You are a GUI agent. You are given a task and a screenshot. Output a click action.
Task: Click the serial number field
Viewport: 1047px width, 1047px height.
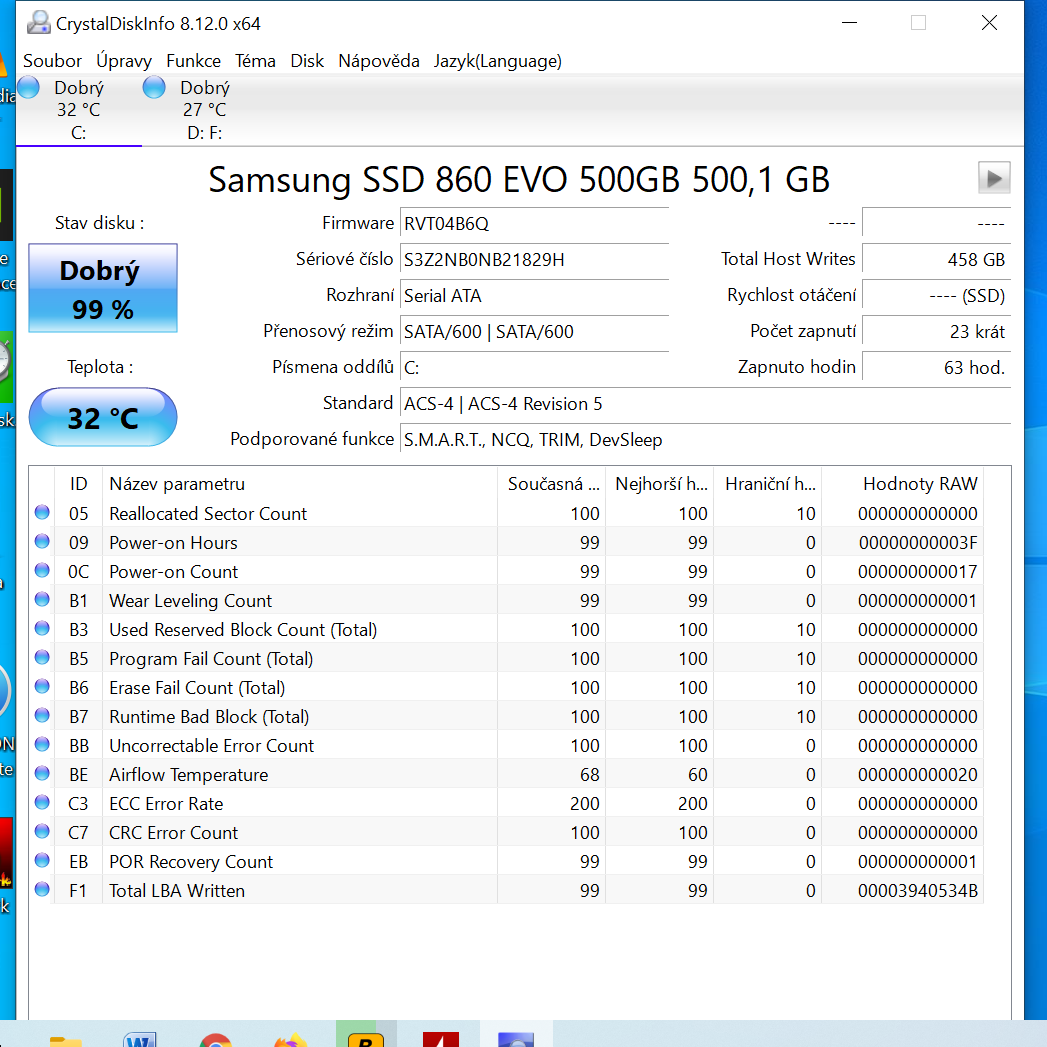534,260
